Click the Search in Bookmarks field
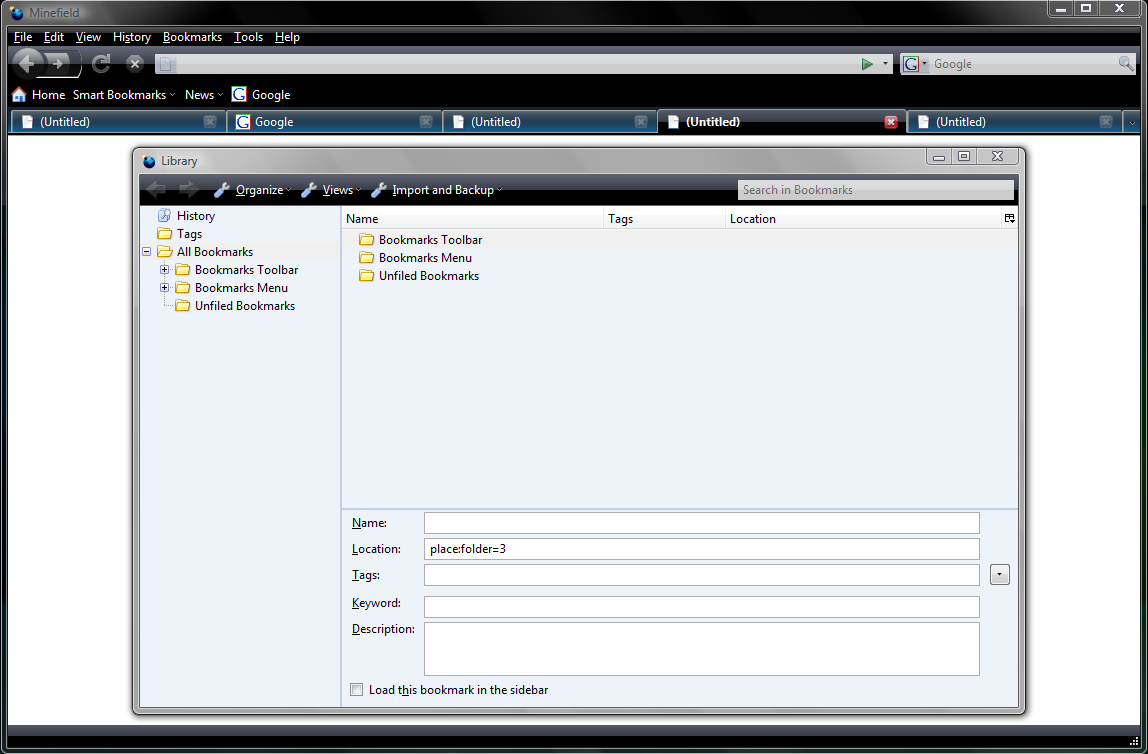The width and height of the screenshot is (1148, 754). pyautogui.click(x=875, y=189)
